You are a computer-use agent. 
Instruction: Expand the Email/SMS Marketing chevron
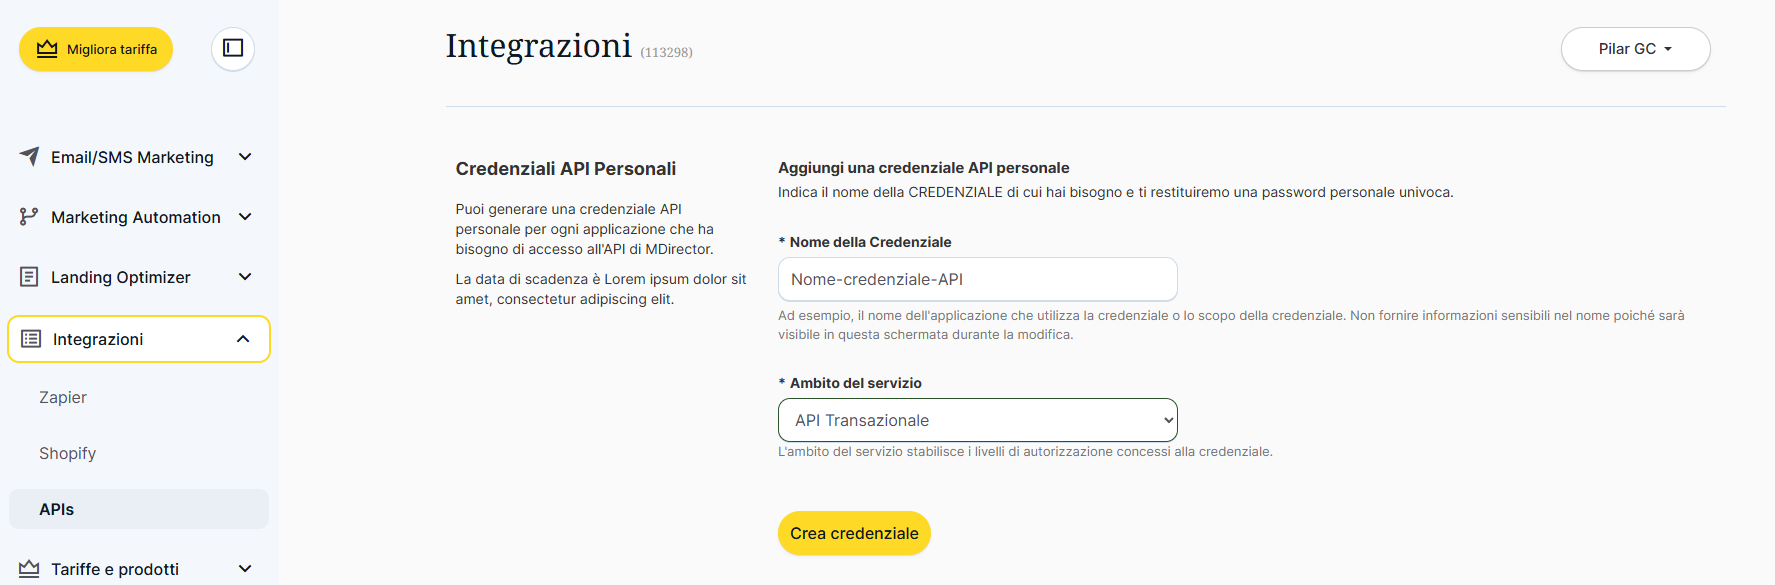click(245, 157)
